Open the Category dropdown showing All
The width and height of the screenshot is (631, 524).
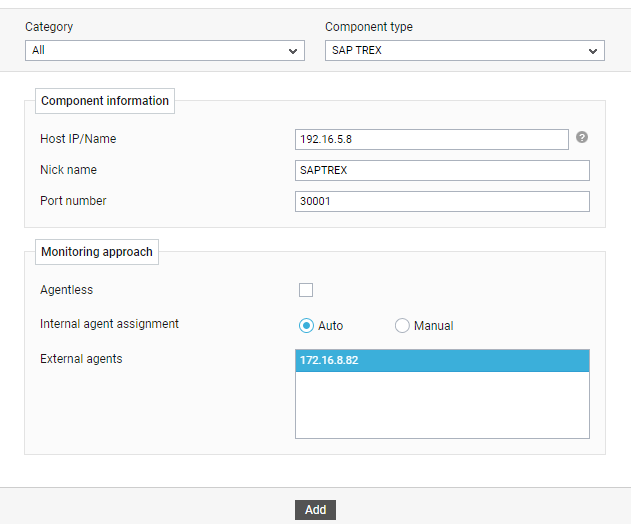pos(165,50)
